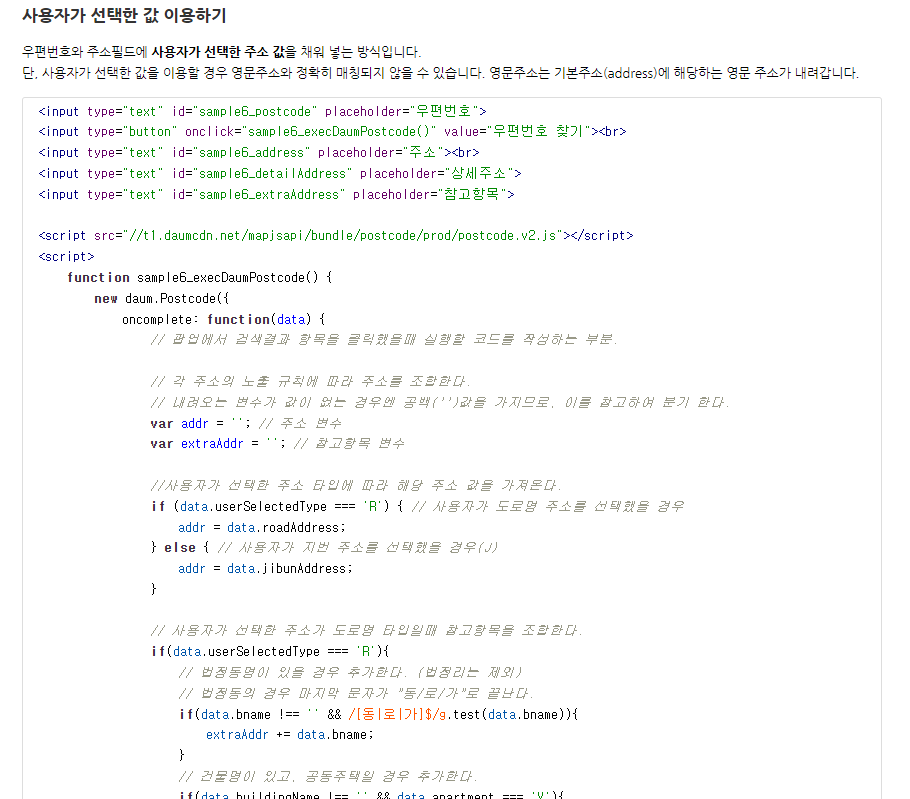Click 'function sample6_execDaumPostcode() {' line

200,277
